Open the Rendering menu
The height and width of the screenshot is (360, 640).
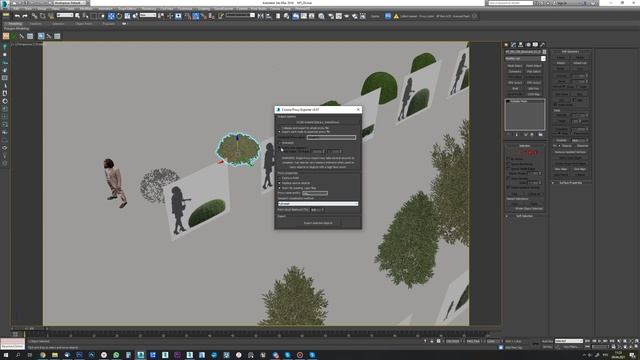(149, 8)
